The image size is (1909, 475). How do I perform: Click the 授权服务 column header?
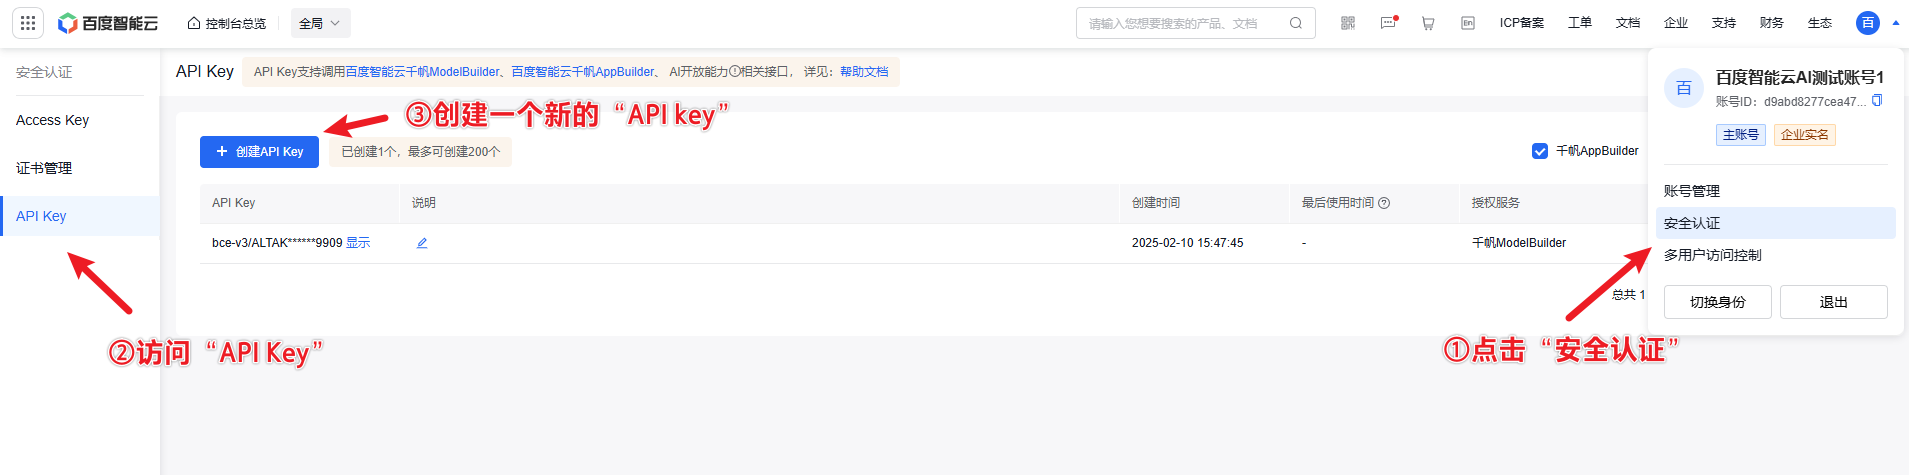pos(1495,203)
